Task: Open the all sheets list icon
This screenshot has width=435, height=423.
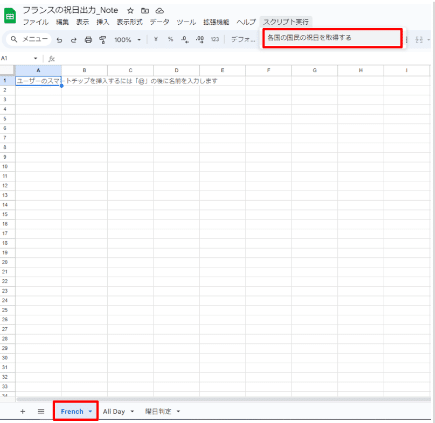Action: click(x=41, y=411)
